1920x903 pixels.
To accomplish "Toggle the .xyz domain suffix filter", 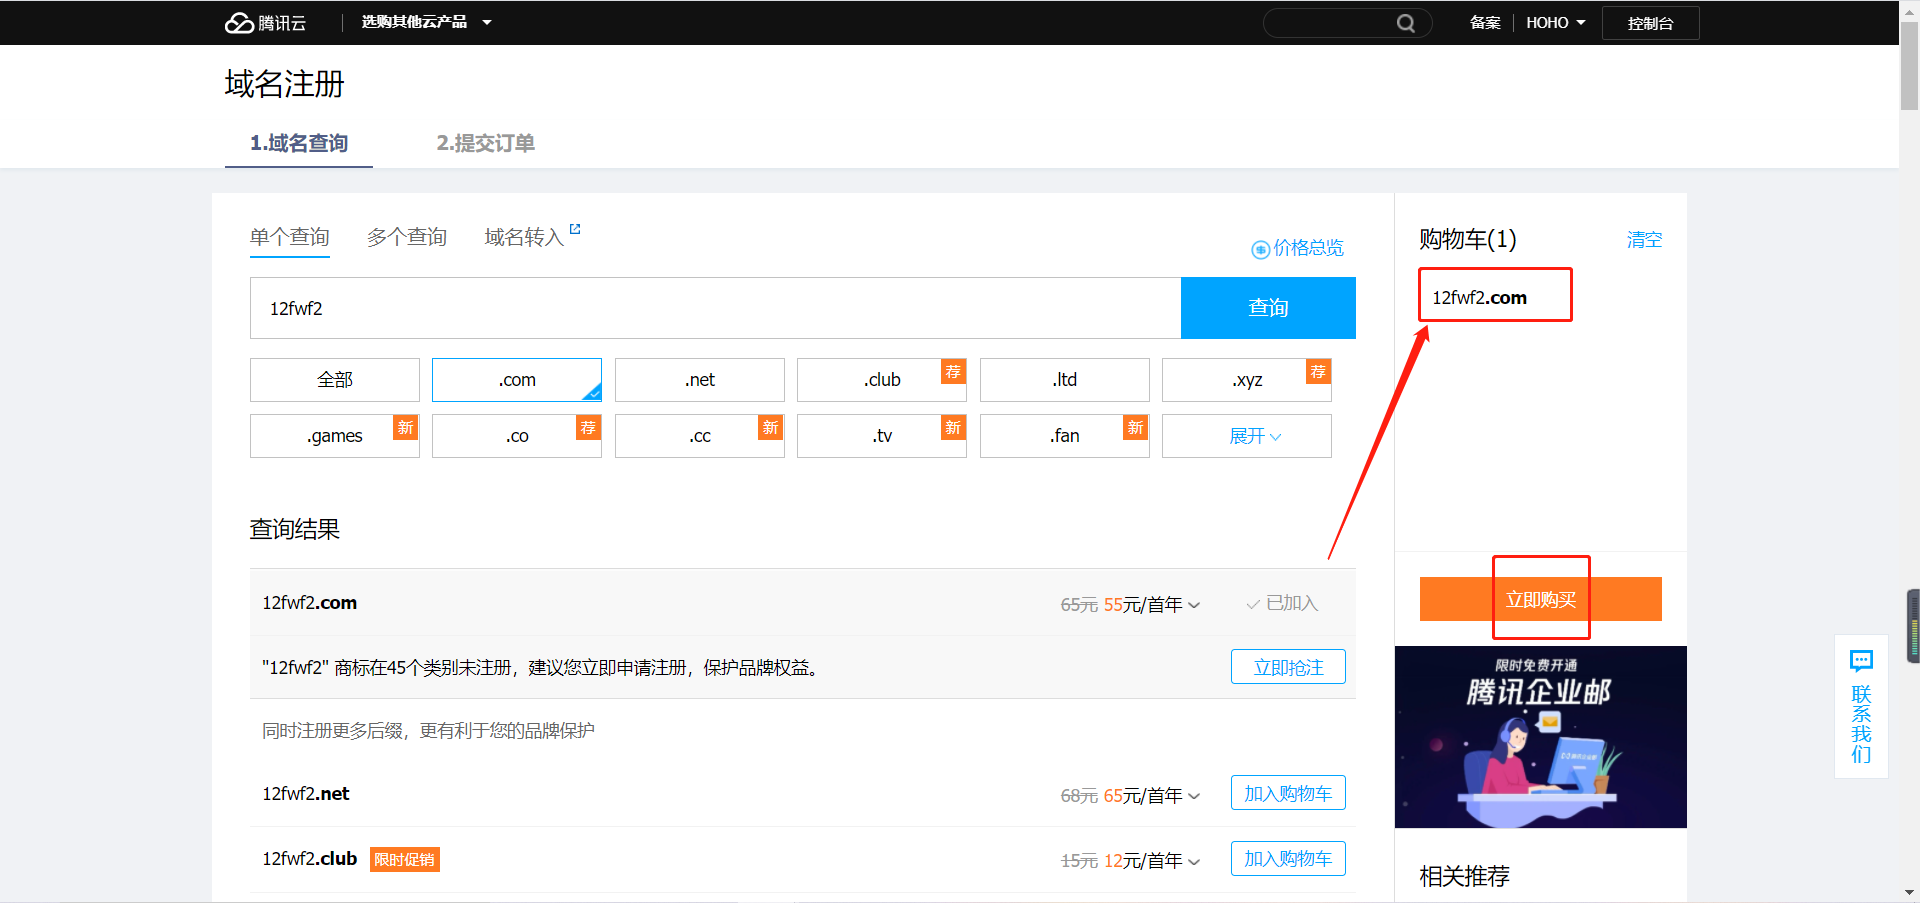I will pos(1246,380).
